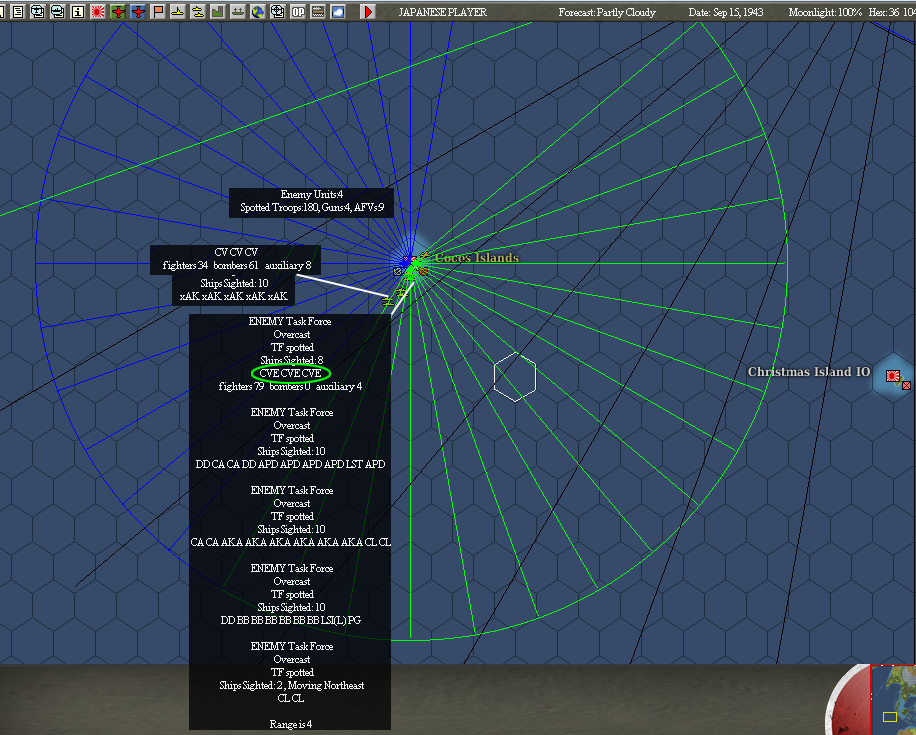Click the Christmas Island IO map label
The image size is (916, 735).
tap(809, 372)
